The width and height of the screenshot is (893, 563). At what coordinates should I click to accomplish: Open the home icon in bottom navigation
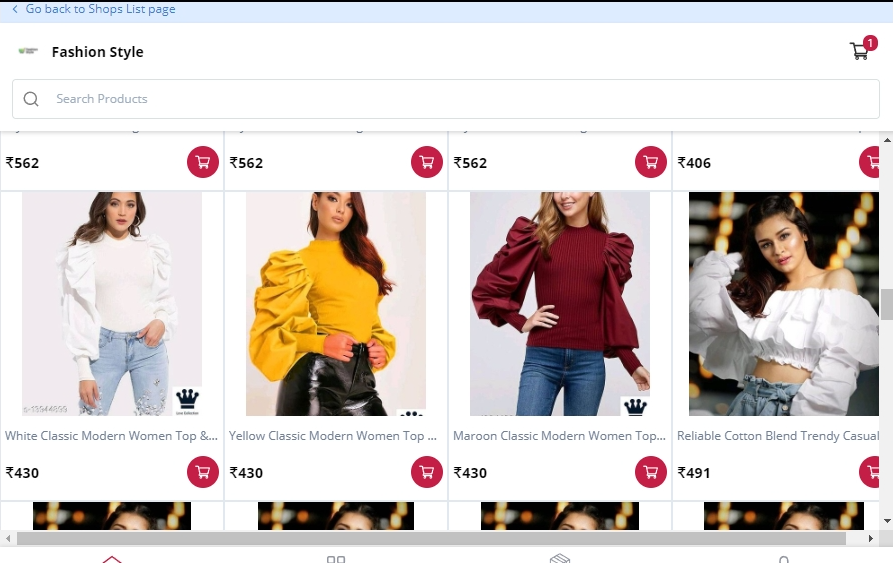[112, 559]
